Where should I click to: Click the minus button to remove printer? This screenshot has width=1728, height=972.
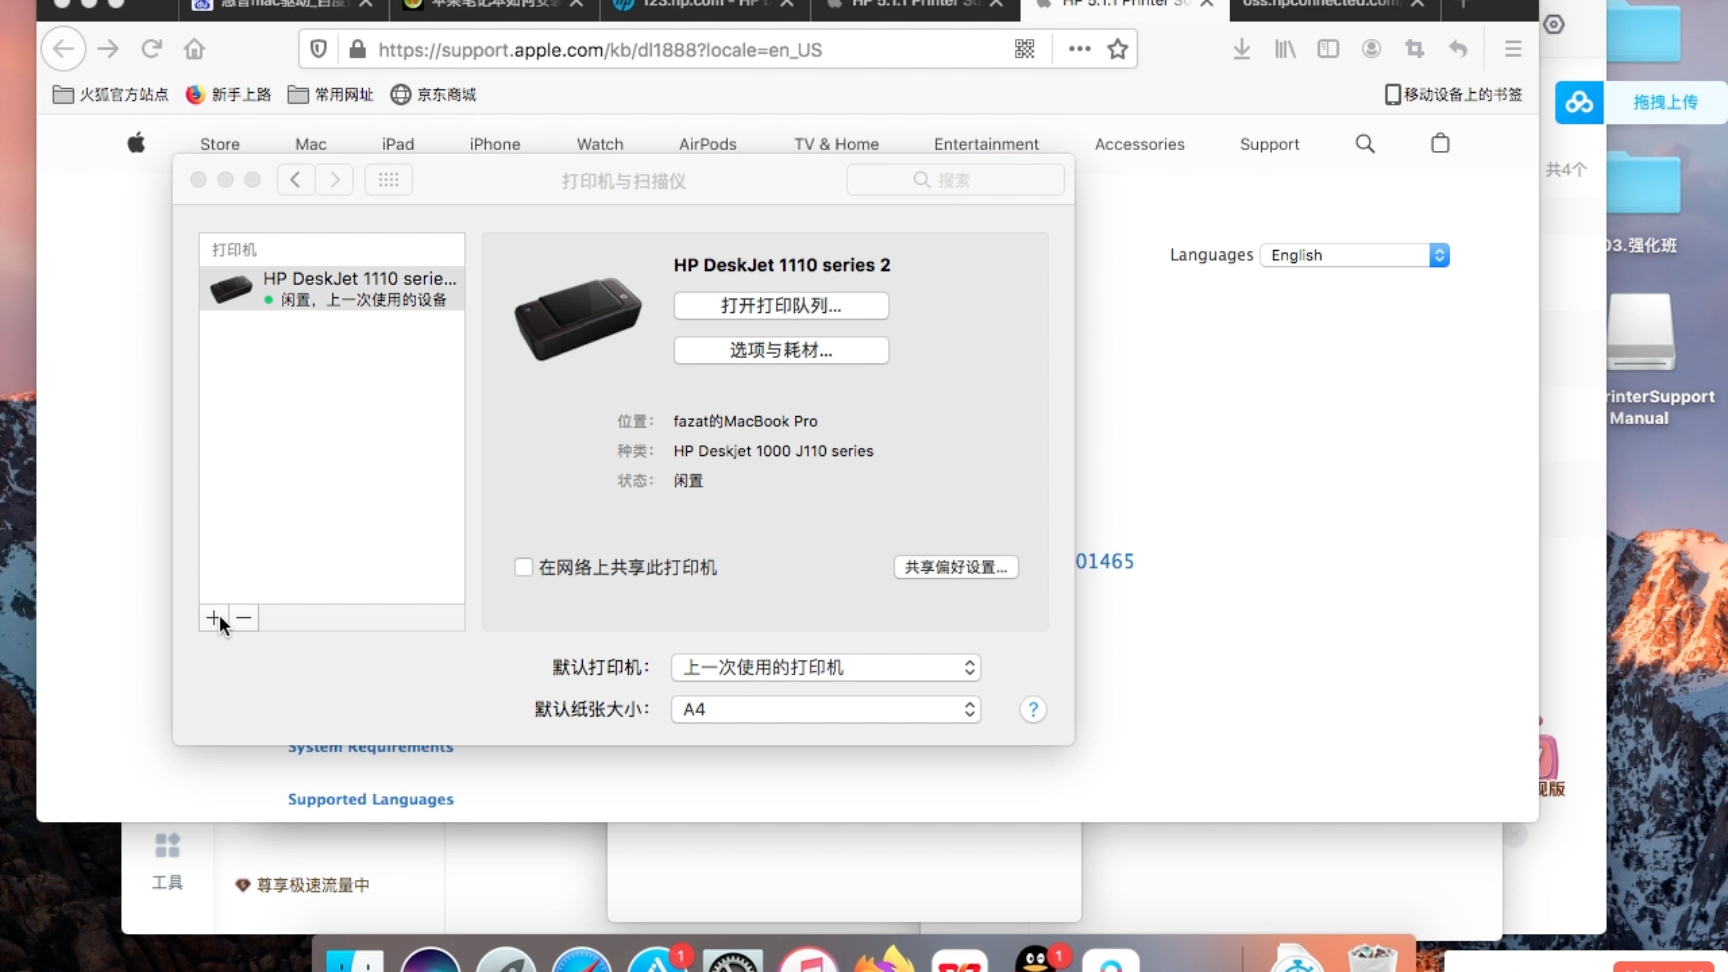(244, 618)
